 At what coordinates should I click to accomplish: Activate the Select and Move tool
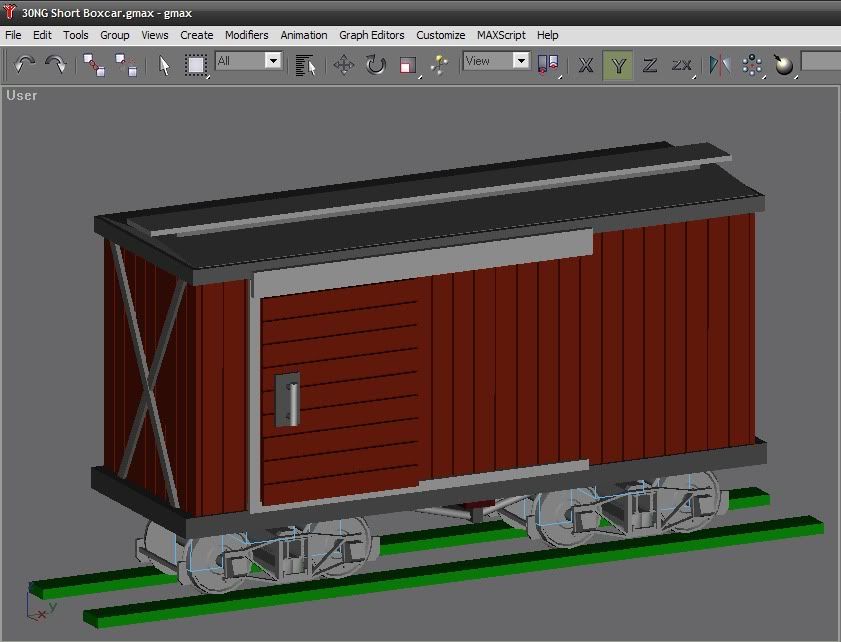pos(344,65)
